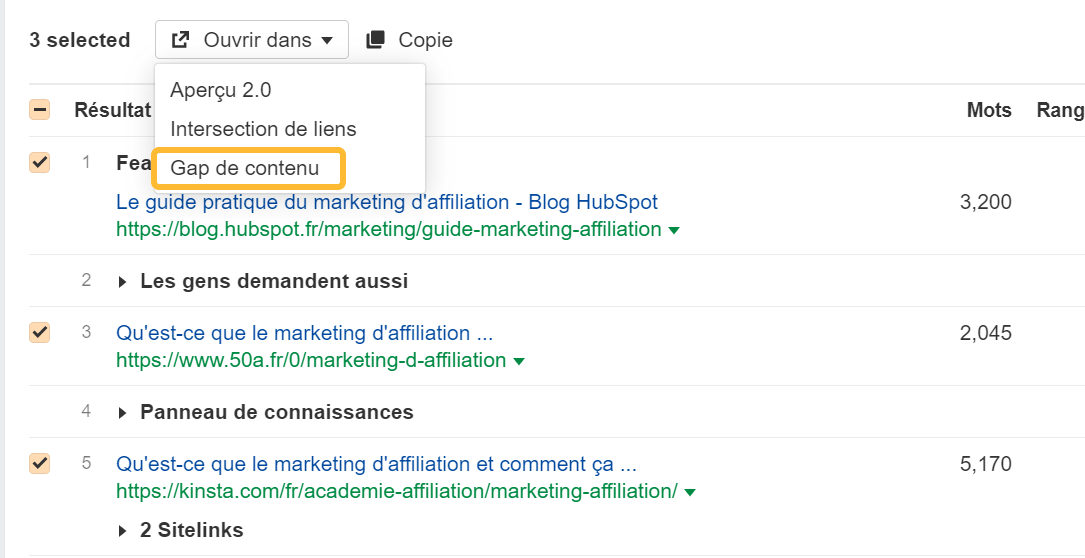Expand the hubspot.fr URL dropdown arrow

coord(674,230)
